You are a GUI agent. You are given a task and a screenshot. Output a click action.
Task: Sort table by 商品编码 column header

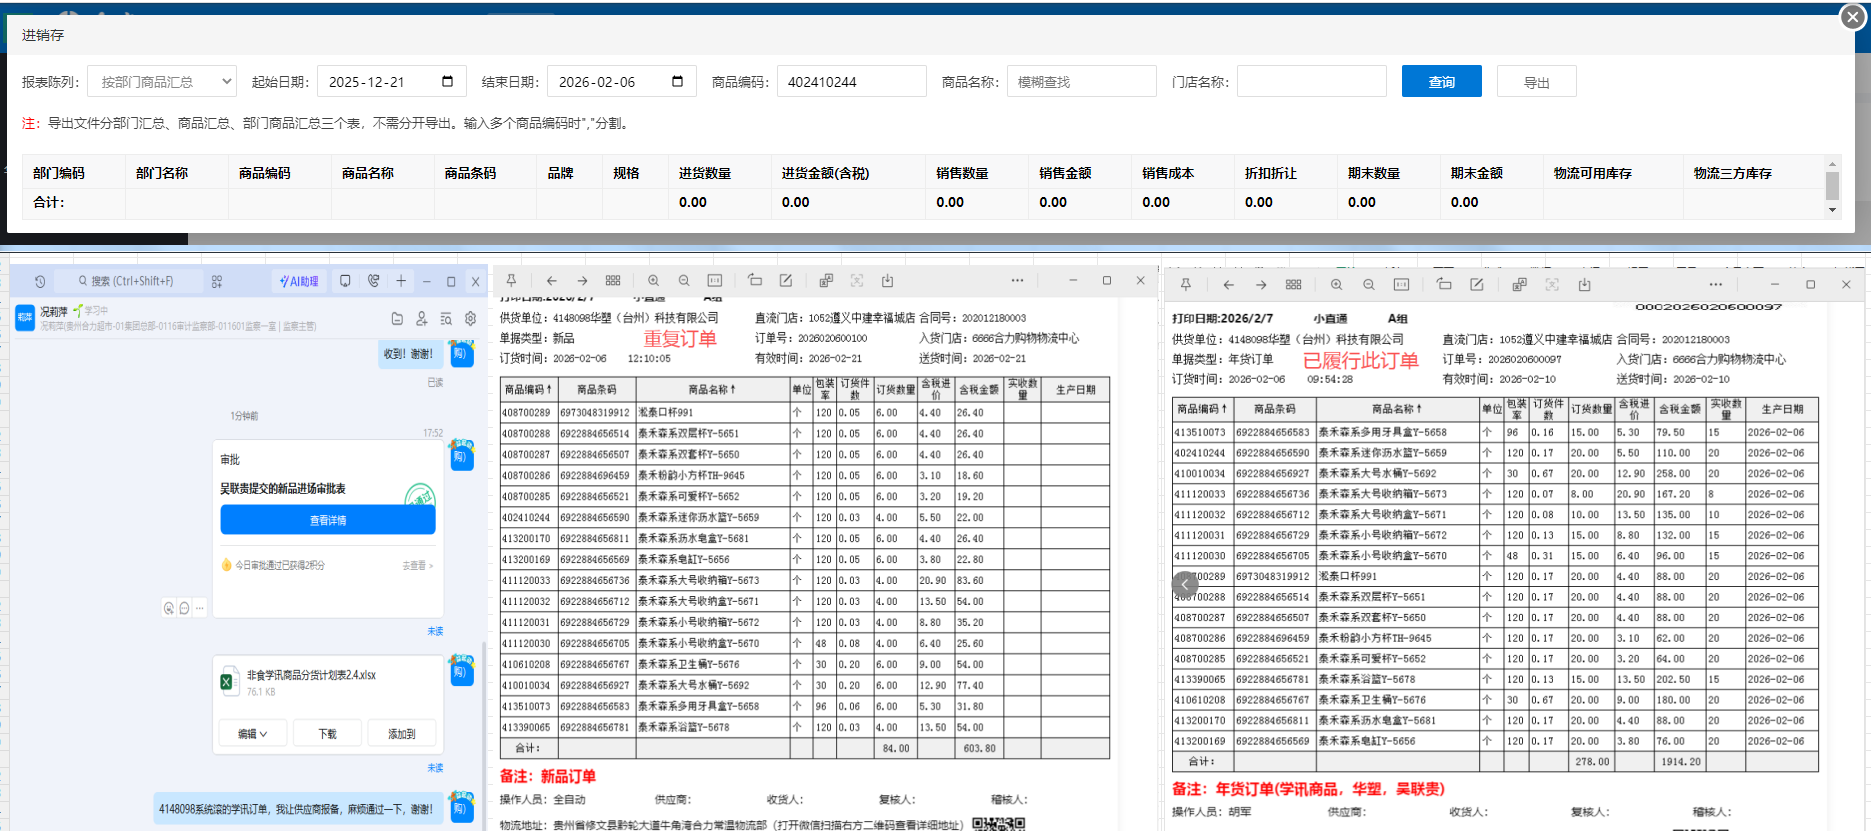(264, 173)
